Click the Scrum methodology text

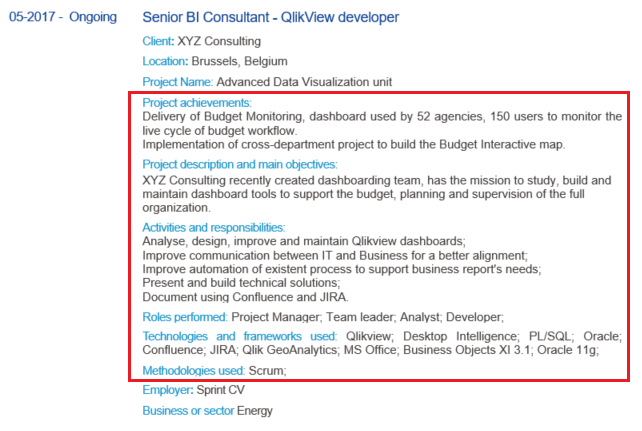267,370
